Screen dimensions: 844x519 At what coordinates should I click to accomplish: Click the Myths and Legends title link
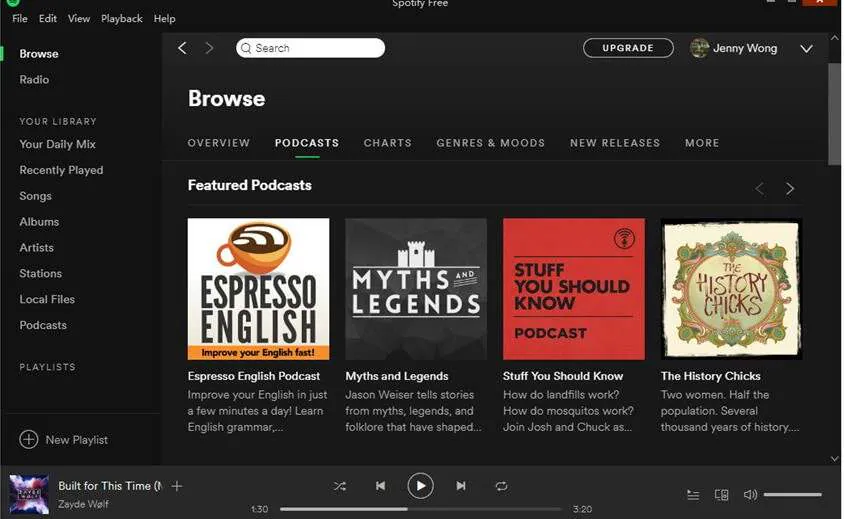click(397, 376)
